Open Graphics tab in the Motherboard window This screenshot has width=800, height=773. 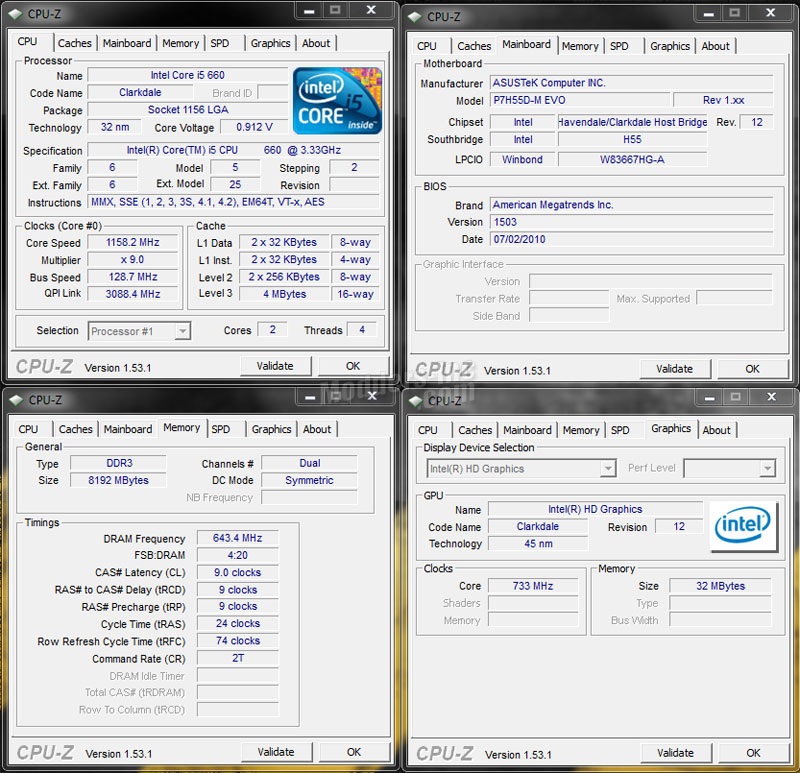(670, 46)
